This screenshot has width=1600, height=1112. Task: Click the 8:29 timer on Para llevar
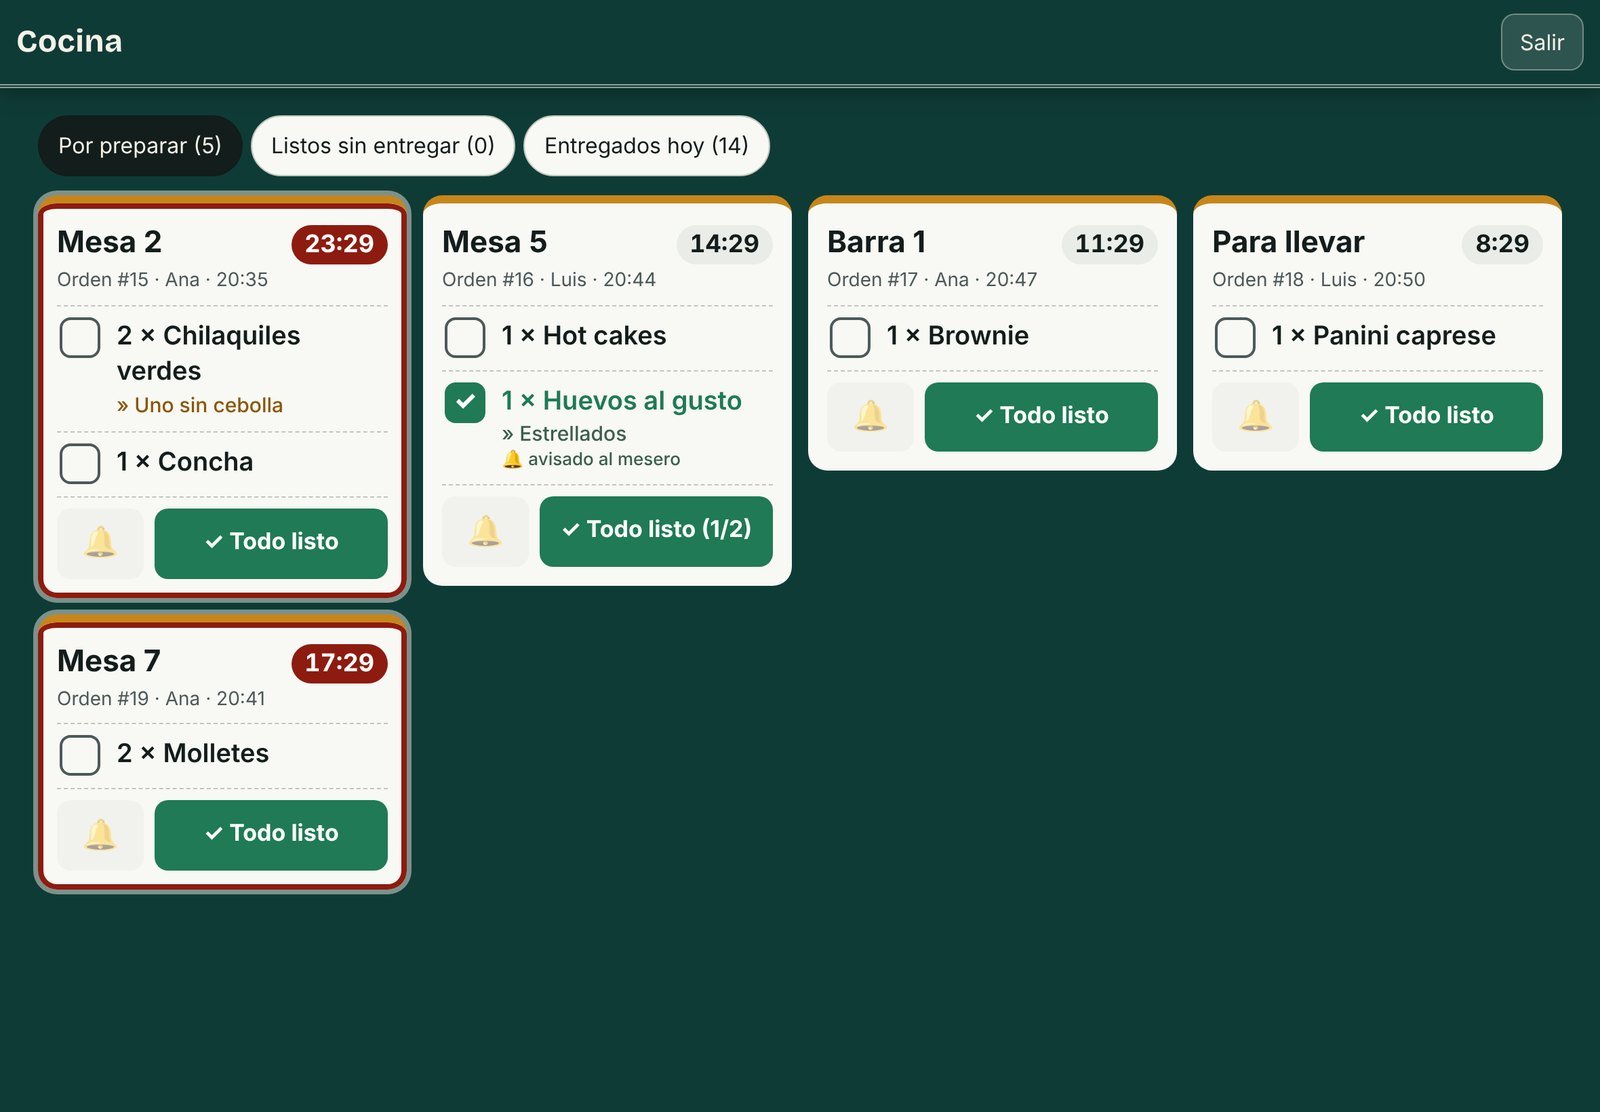click(x=1502, y=244)
